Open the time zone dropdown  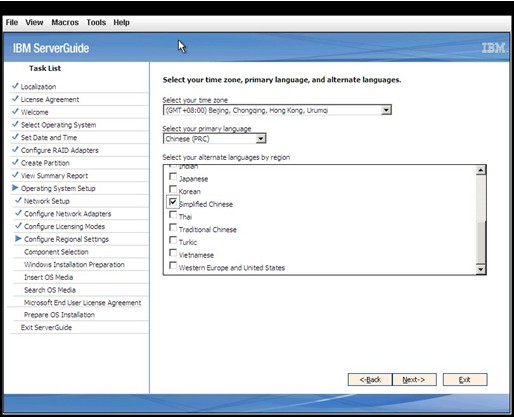click(386, 110)
